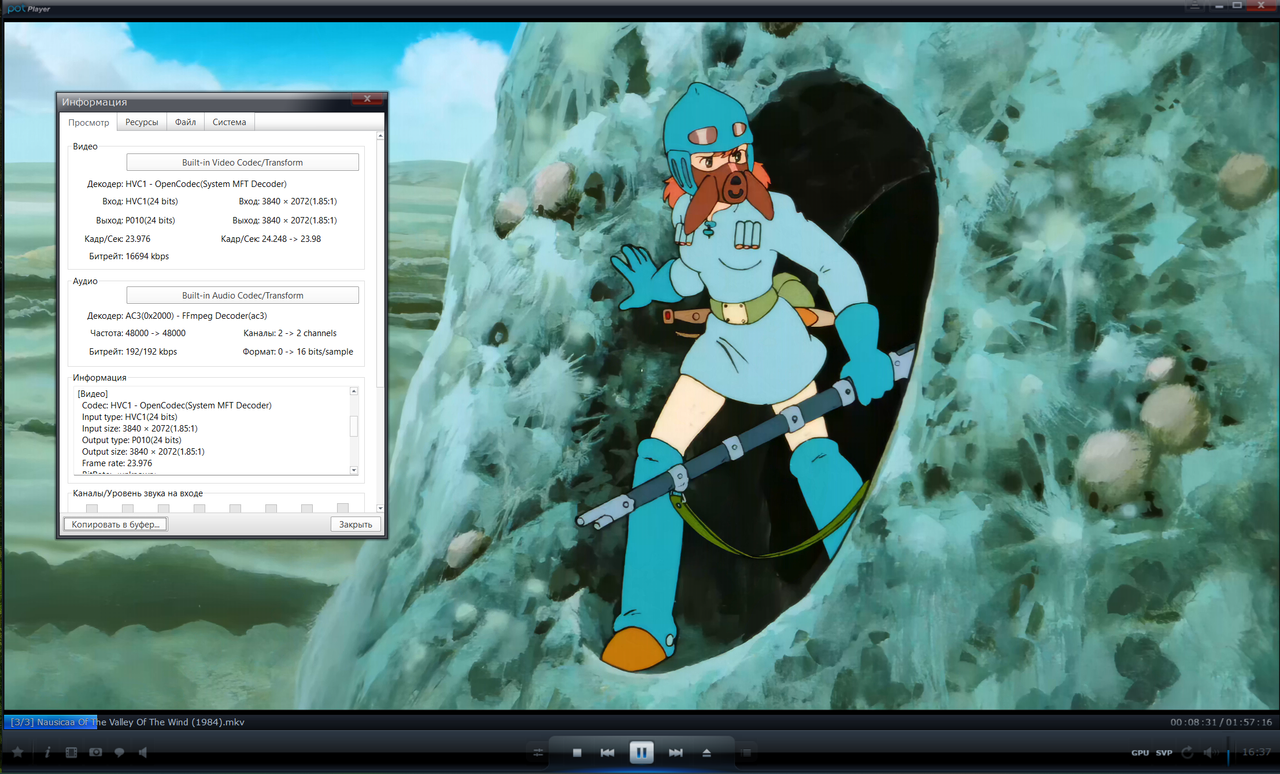
Task: Toggle the playlist panel icon
Action: (x=746, y=752)
